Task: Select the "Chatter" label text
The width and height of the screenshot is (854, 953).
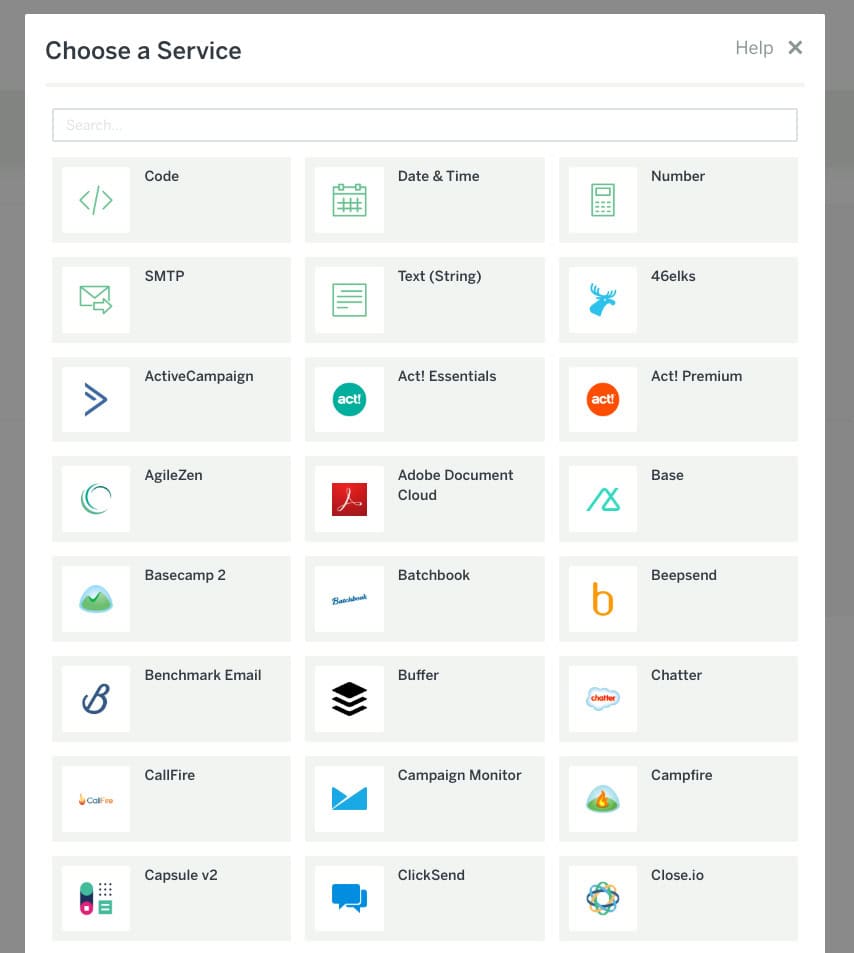Action: (x=677, y=675)
